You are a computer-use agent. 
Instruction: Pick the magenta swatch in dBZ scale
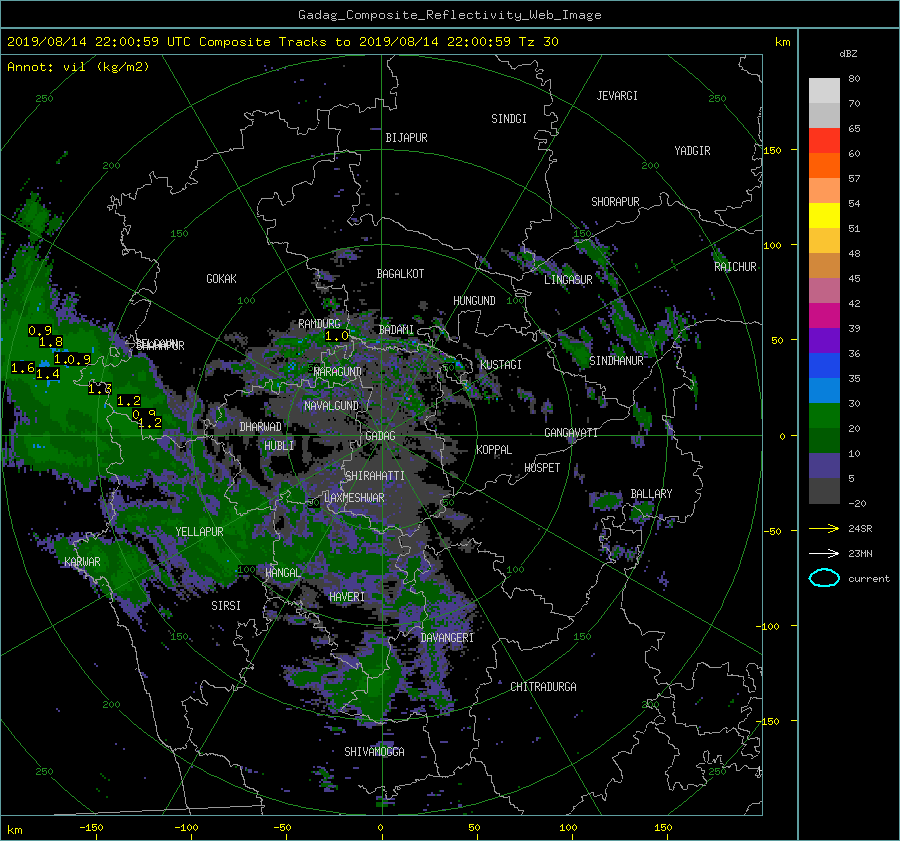tap(824, 316)
